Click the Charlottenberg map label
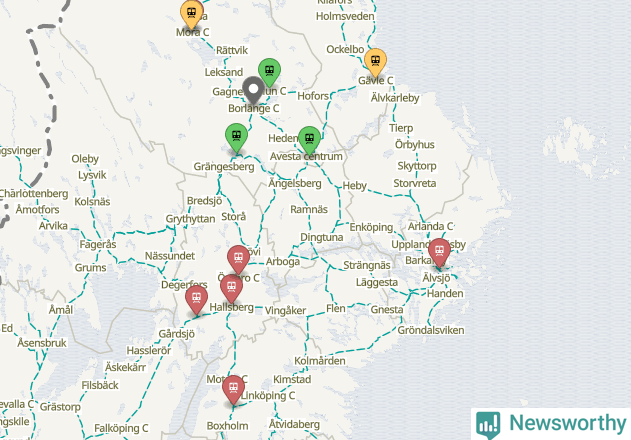Viewport: 631px width, 440px height. coord(33,194)
